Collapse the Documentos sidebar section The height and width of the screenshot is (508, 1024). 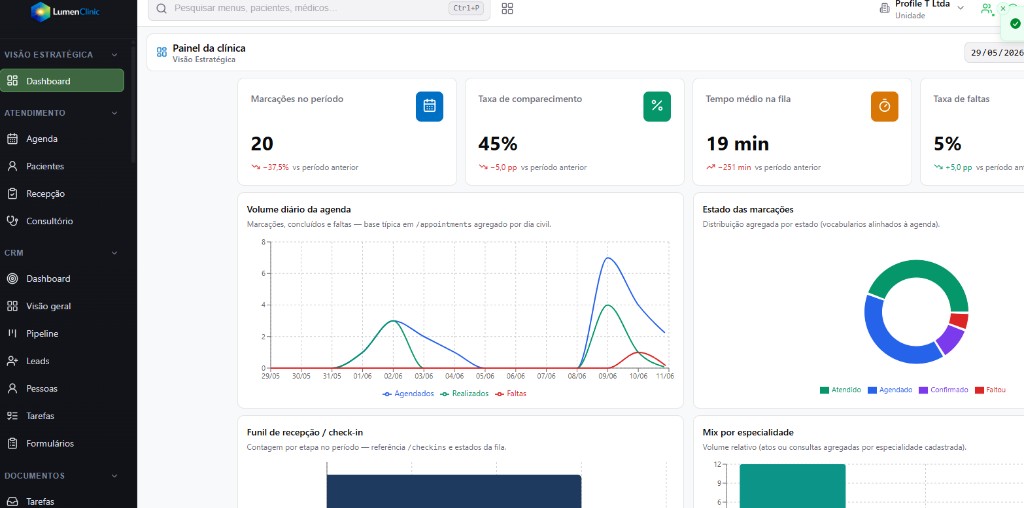(x=115, y=476)
